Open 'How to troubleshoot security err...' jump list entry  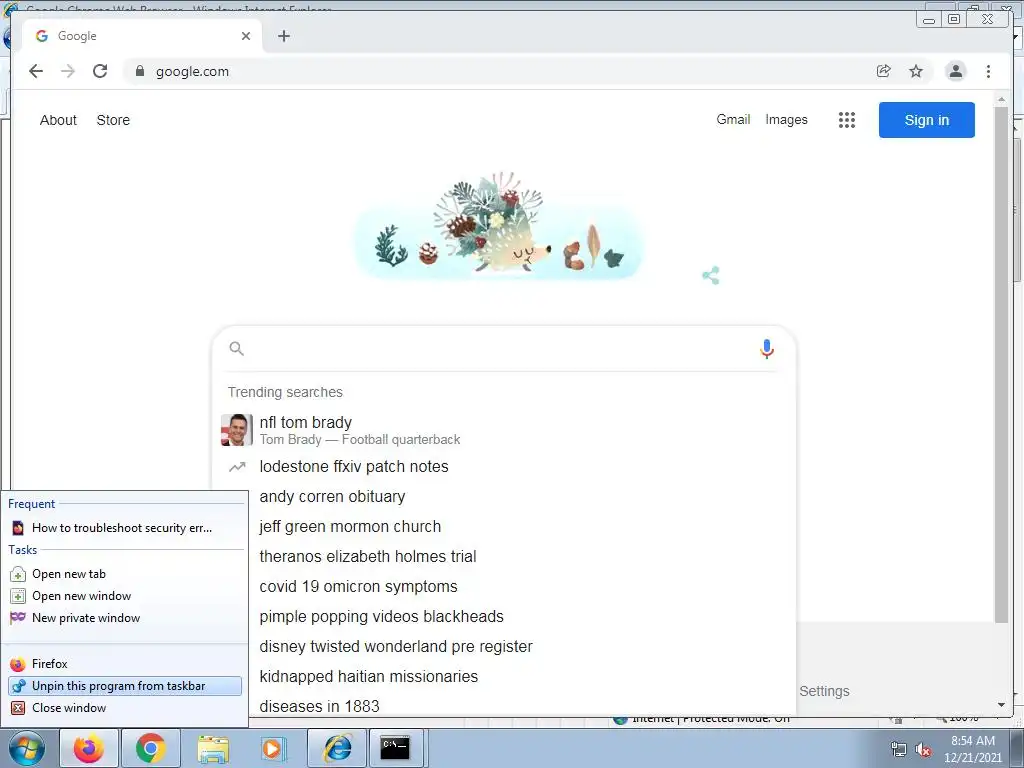click(x=125, y=528)
